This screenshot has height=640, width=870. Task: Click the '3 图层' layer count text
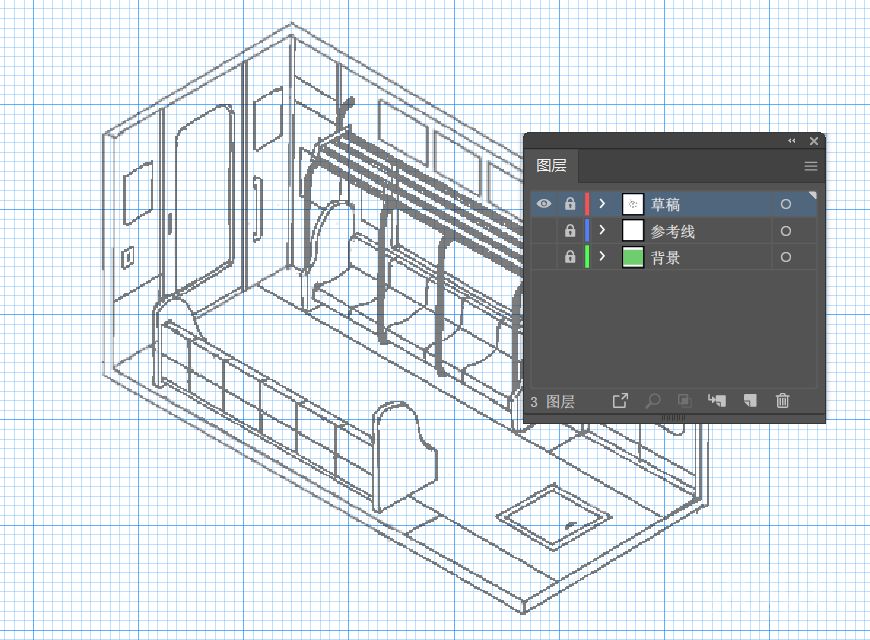coord(552,401)
